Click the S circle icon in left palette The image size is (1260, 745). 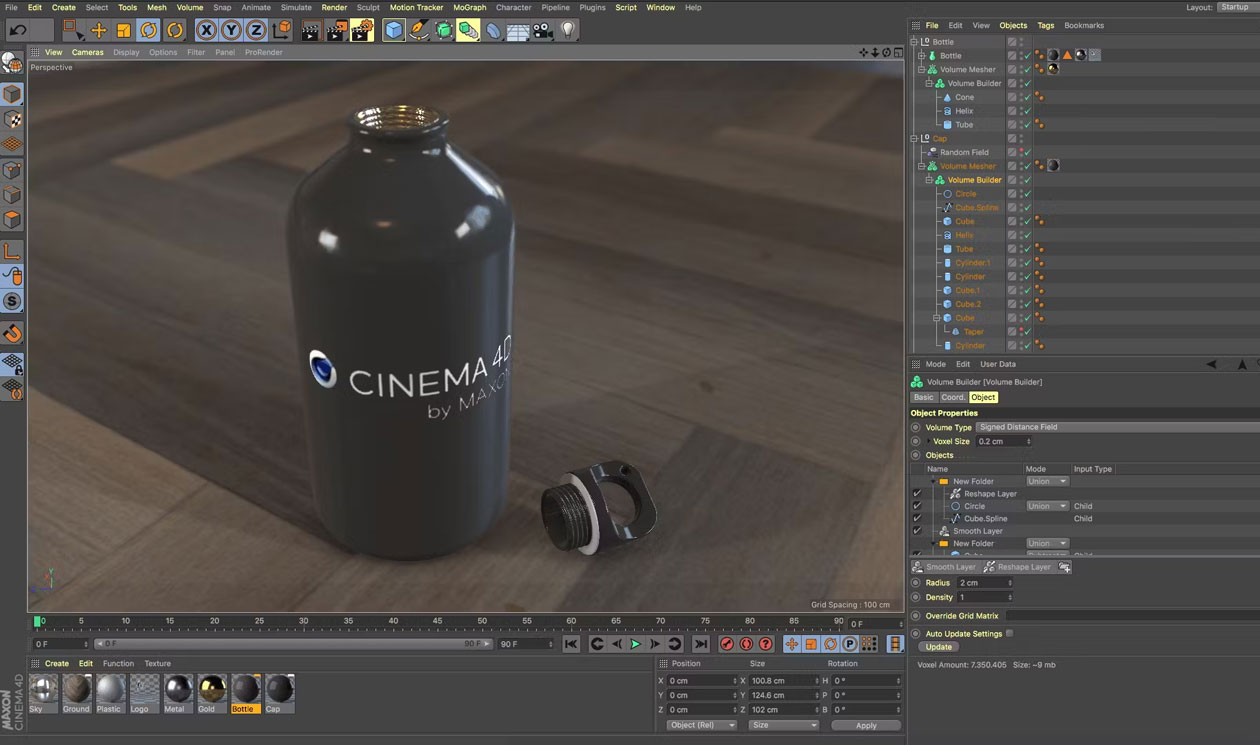(12, 301)
